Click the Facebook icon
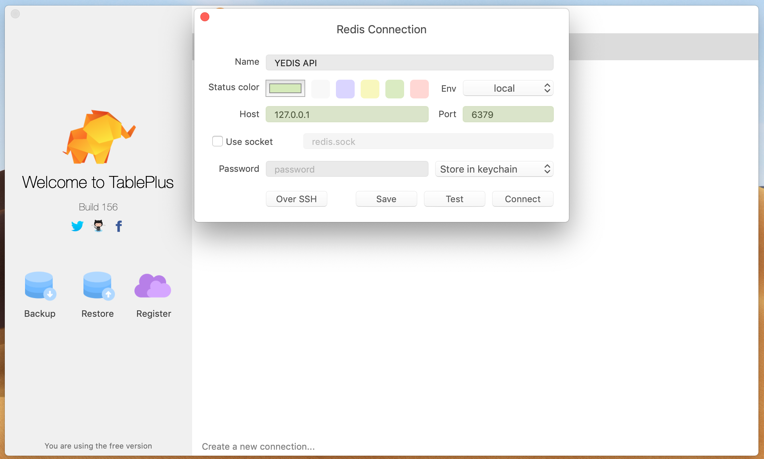The height and width of the screenshot is (459, 764). 119,226
